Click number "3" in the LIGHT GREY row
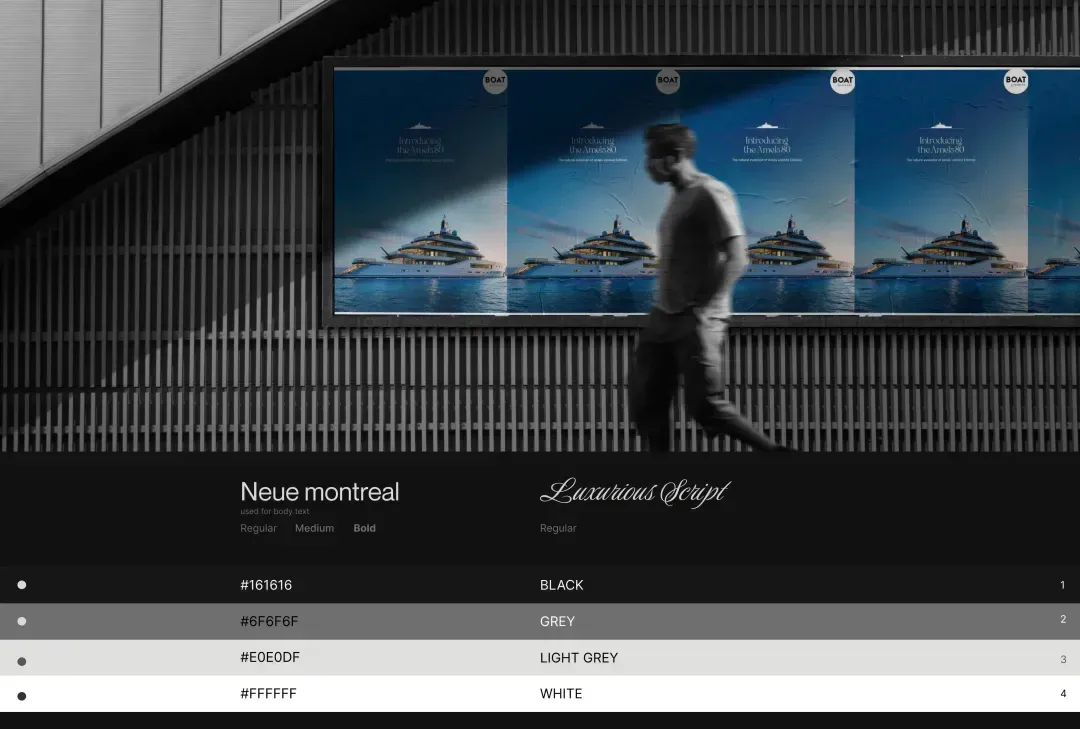Screen dimensions: 1080x729 1063,659
